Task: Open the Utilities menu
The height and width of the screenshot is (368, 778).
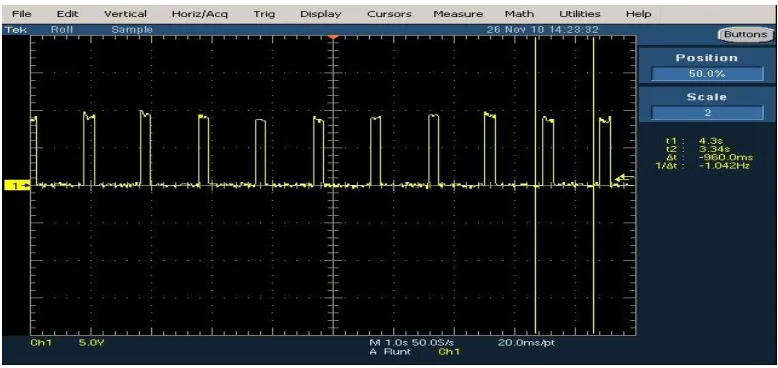Action: click(580, 14)
